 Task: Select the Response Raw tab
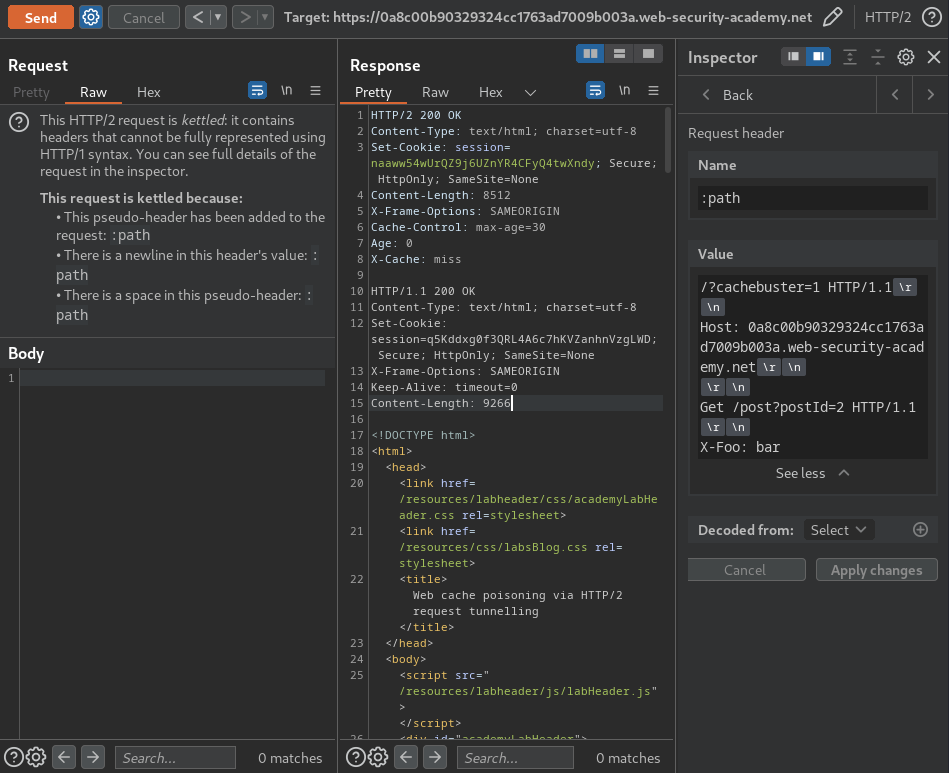(x=435, y=92)
